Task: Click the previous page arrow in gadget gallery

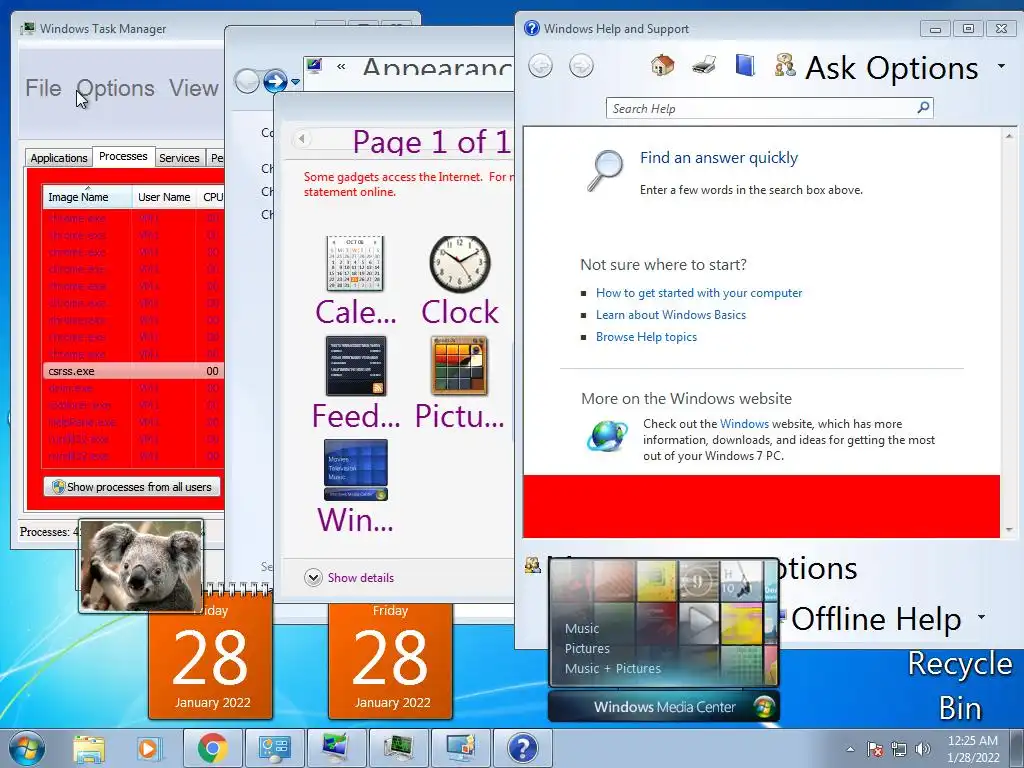Action: [x=301, y=138]
